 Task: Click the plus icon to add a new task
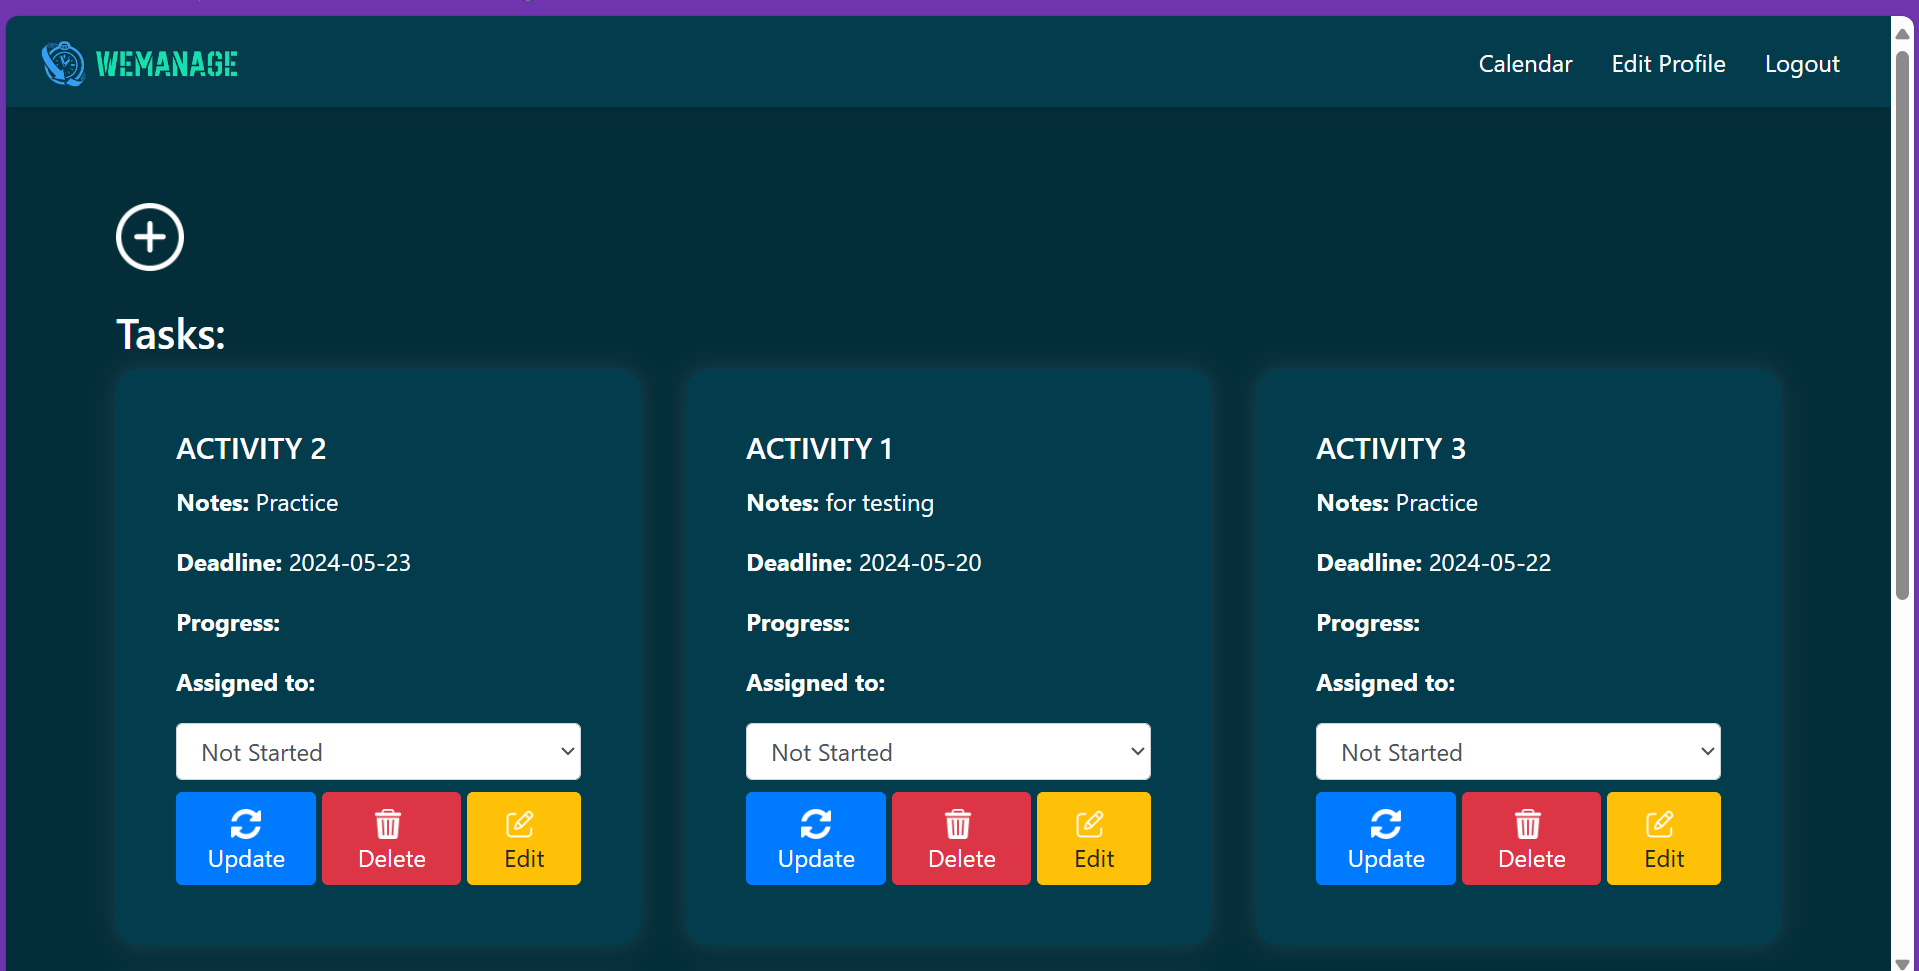point(149,237)
